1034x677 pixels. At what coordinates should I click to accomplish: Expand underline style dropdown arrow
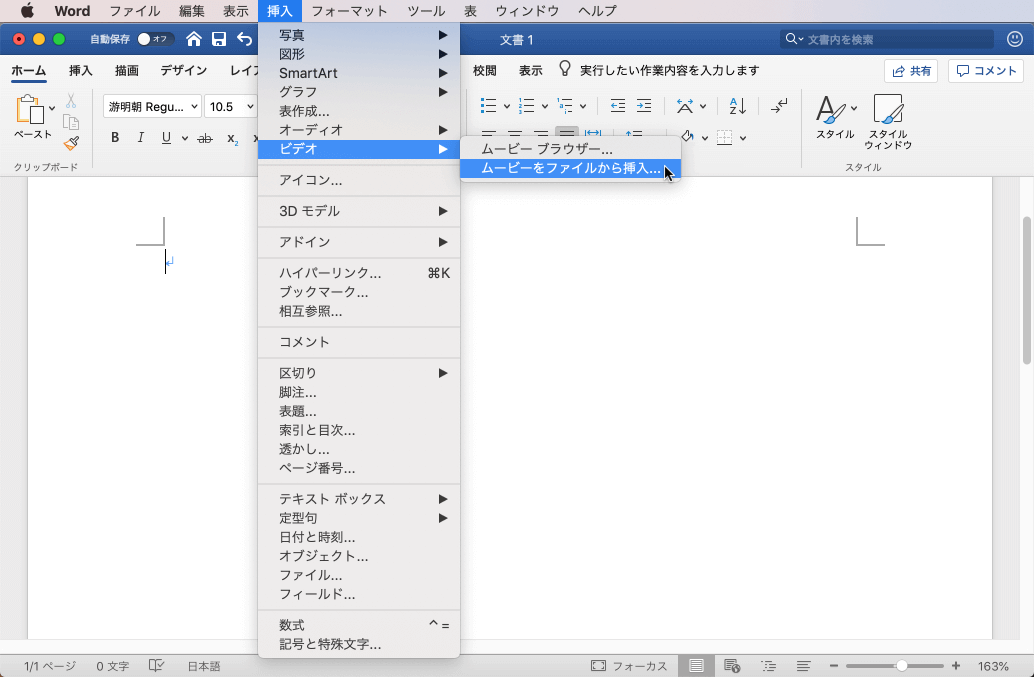(x=185, y=138)
